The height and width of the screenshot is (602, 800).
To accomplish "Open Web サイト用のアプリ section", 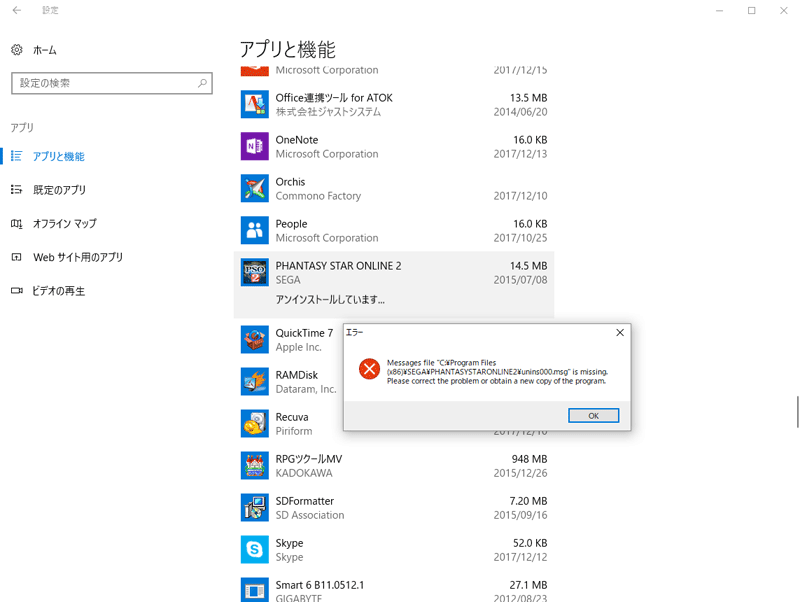I will 78,257.
